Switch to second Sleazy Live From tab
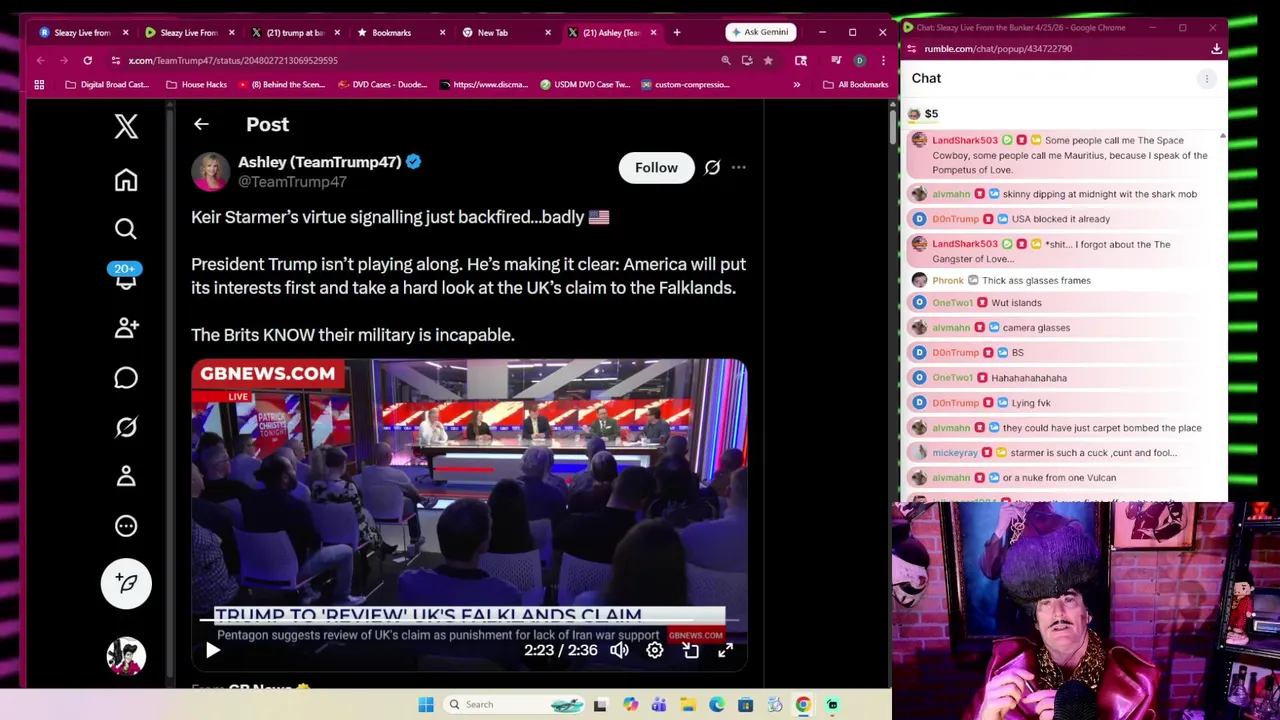Image resolution: width=1280 pixels, height=720 pixels. tap(190, 33)
